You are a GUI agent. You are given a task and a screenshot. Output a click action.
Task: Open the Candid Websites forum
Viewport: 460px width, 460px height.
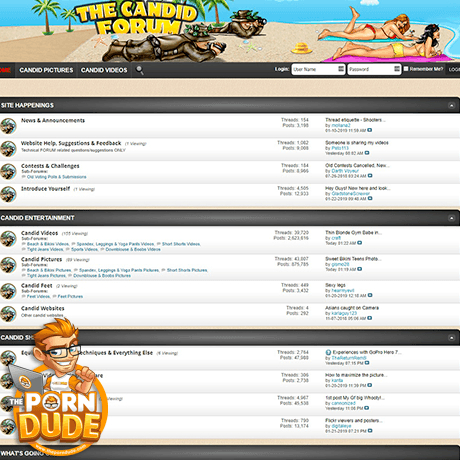pyautogui.click(x=43, y=308)
